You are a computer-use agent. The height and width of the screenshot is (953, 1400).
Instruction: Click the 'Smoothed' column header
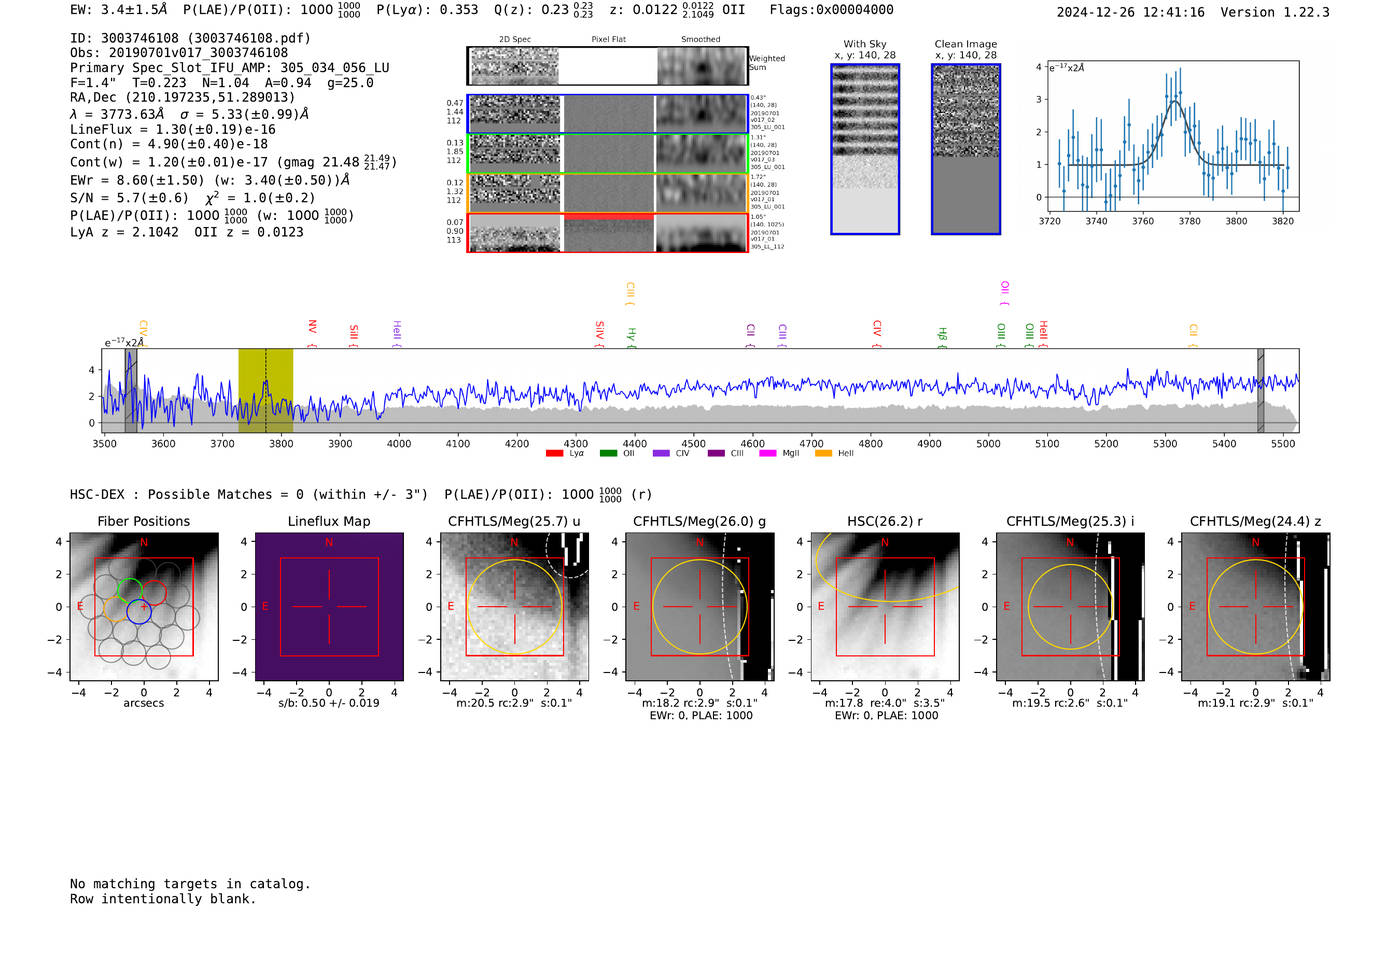tap(701, 40)
